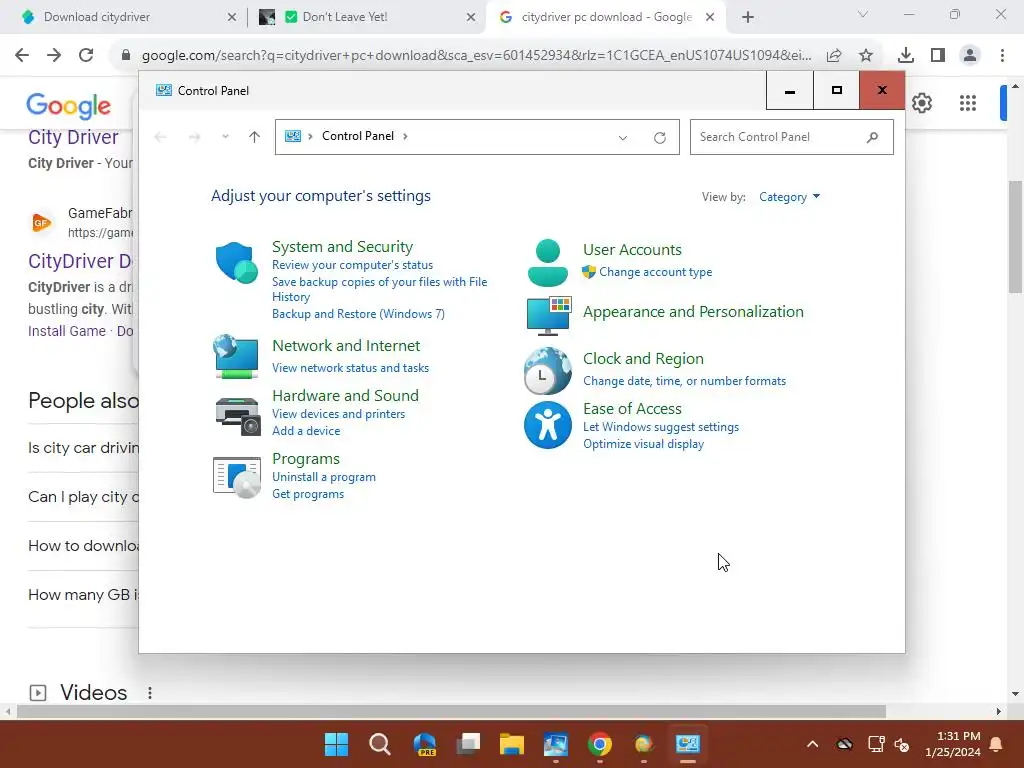Open File Explorer from taskbar
Viewport: 1024px width, 768px height.
512,744
